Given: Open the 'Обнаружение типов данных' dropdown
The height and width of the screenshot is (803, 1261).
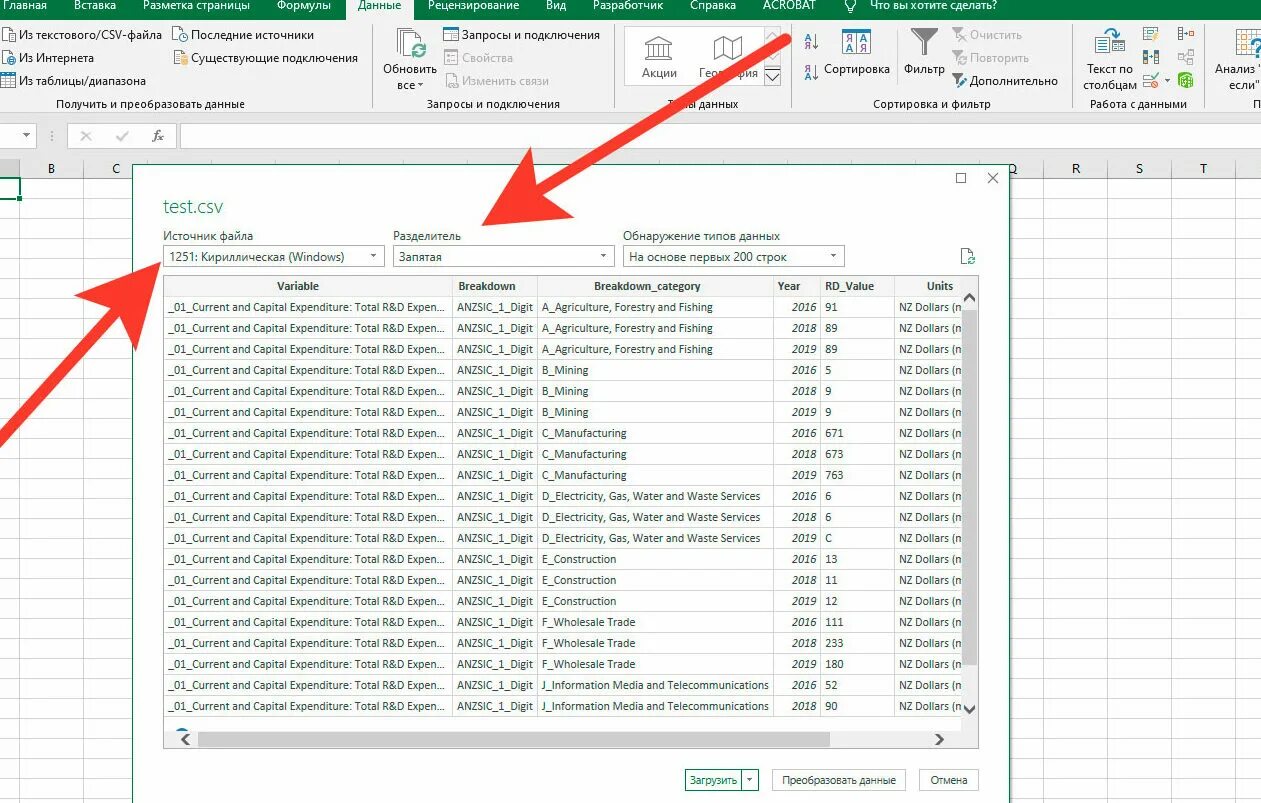Looking at the screenshot, I should pos(833,255).
